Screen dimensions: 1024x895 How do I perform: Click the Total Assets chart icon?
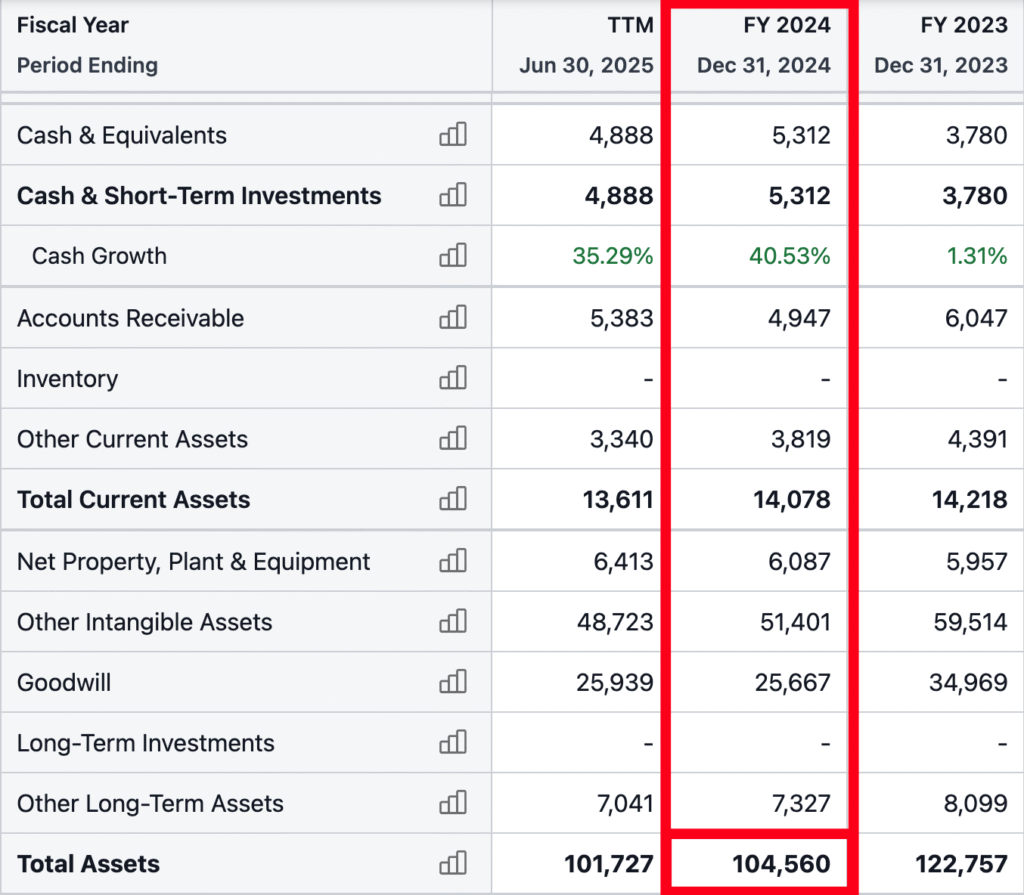click(x=453, y=864)
